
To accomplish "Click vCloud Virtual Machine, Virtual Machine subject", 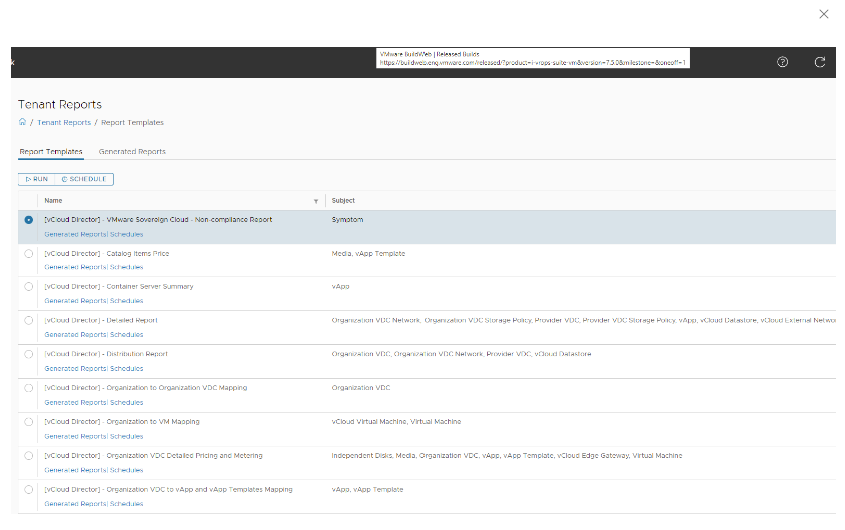I will (x=396, y=422).
